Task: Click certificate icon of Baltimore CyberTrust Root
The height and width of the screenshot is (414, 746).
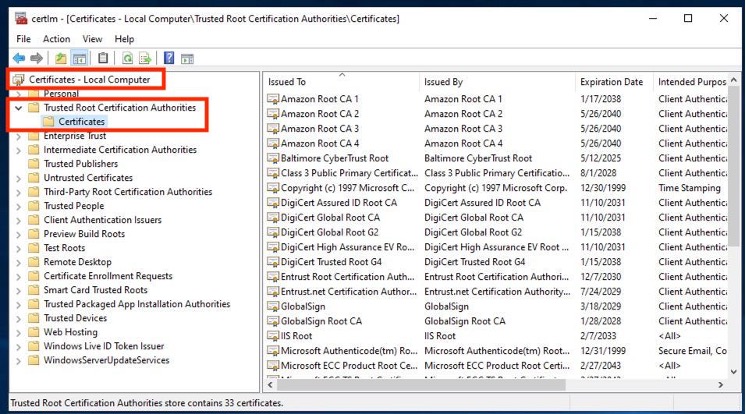Action: tap(273, 158)
